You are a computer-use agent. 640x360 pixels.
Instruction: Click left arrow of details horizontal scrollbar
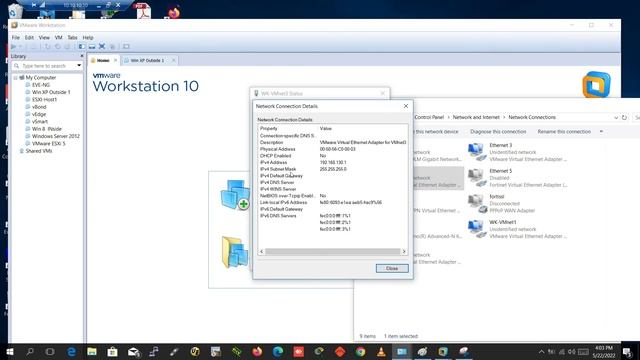tap(262, 252)
